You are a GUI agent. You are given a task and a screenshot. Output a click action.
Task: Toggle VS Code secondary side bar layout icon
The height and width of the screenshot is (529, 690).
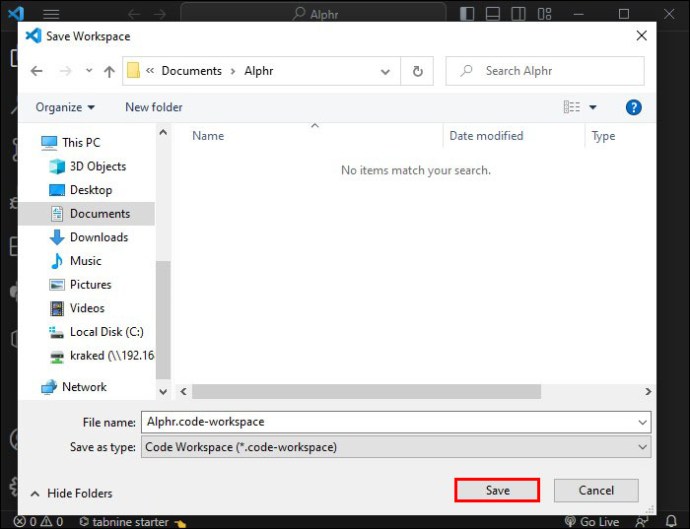[518, 14]
